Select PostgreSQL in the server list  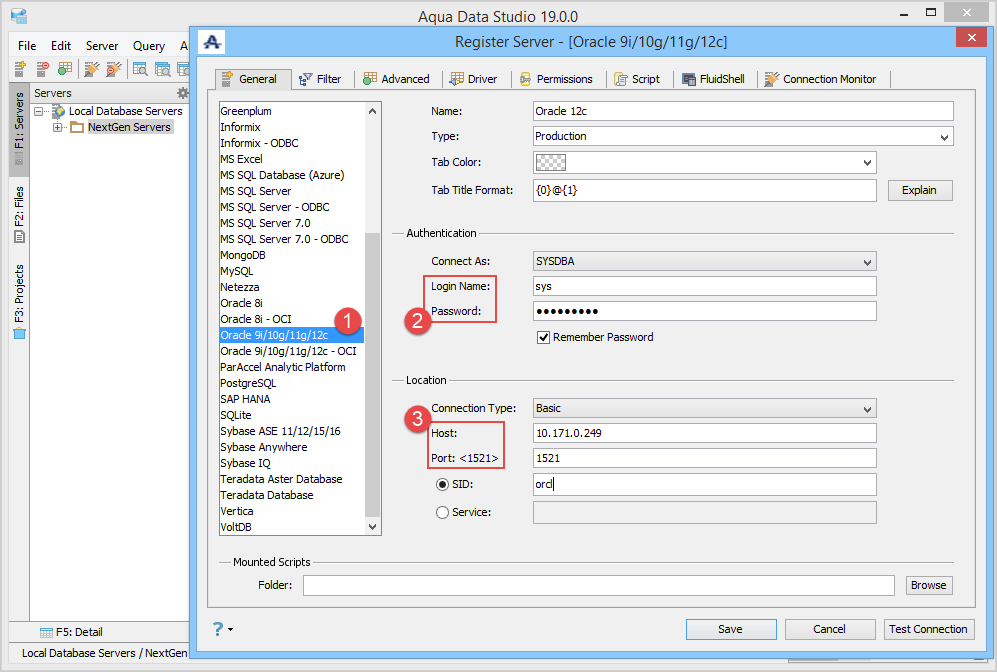(x=248, y=383)
